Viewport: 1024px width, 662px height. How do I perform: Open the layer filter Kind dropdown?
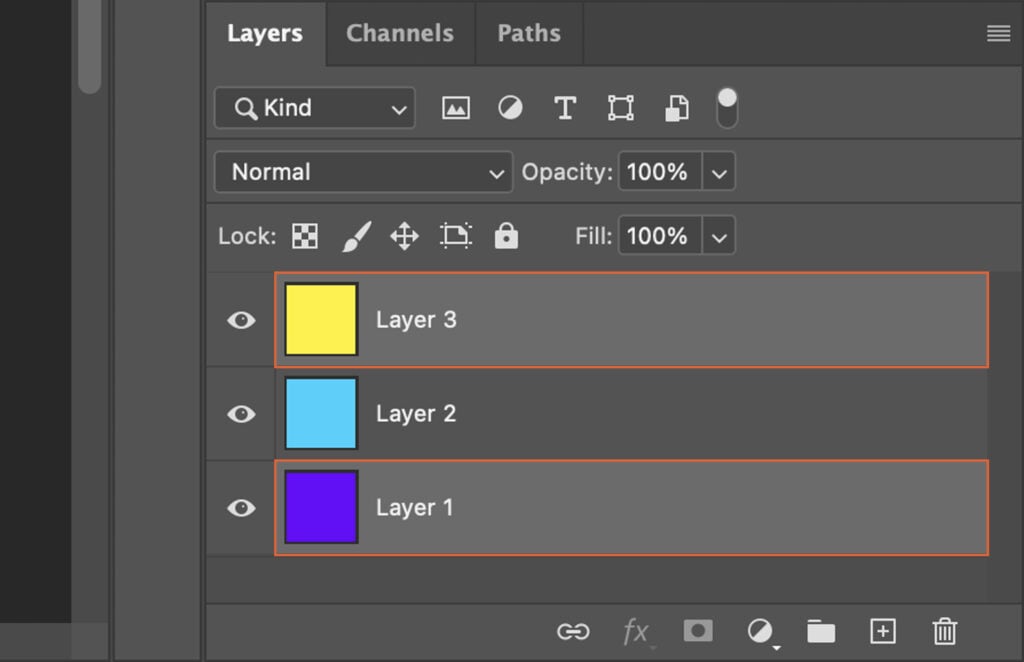pyautogui.click(x=314, y=108)
